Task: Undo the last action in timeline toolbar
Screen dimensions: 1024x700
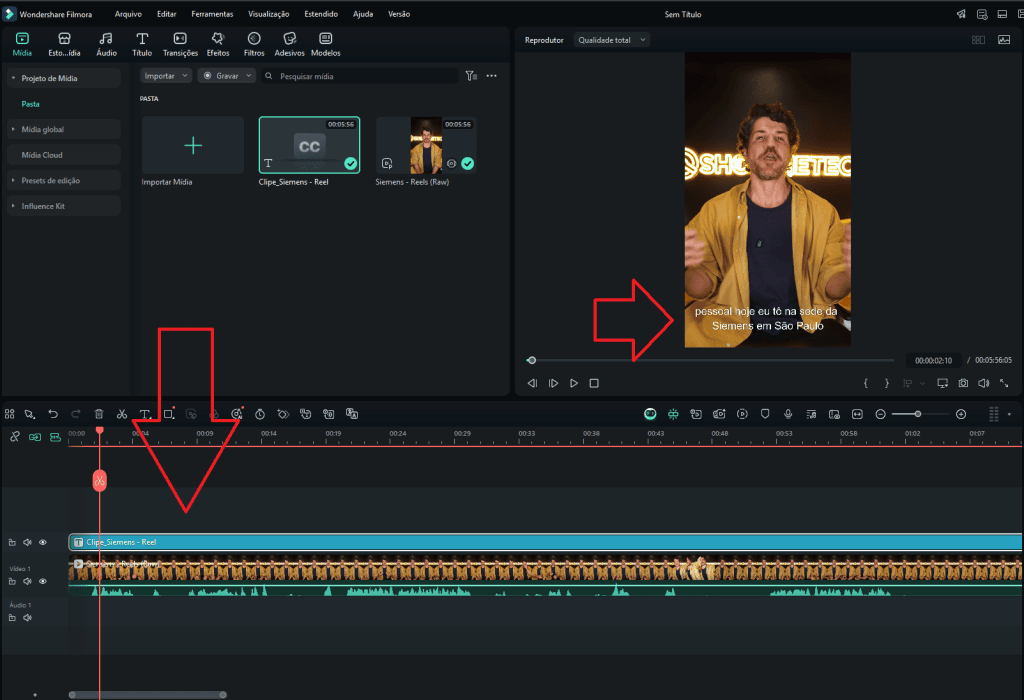Action: (x=53, y=414)
